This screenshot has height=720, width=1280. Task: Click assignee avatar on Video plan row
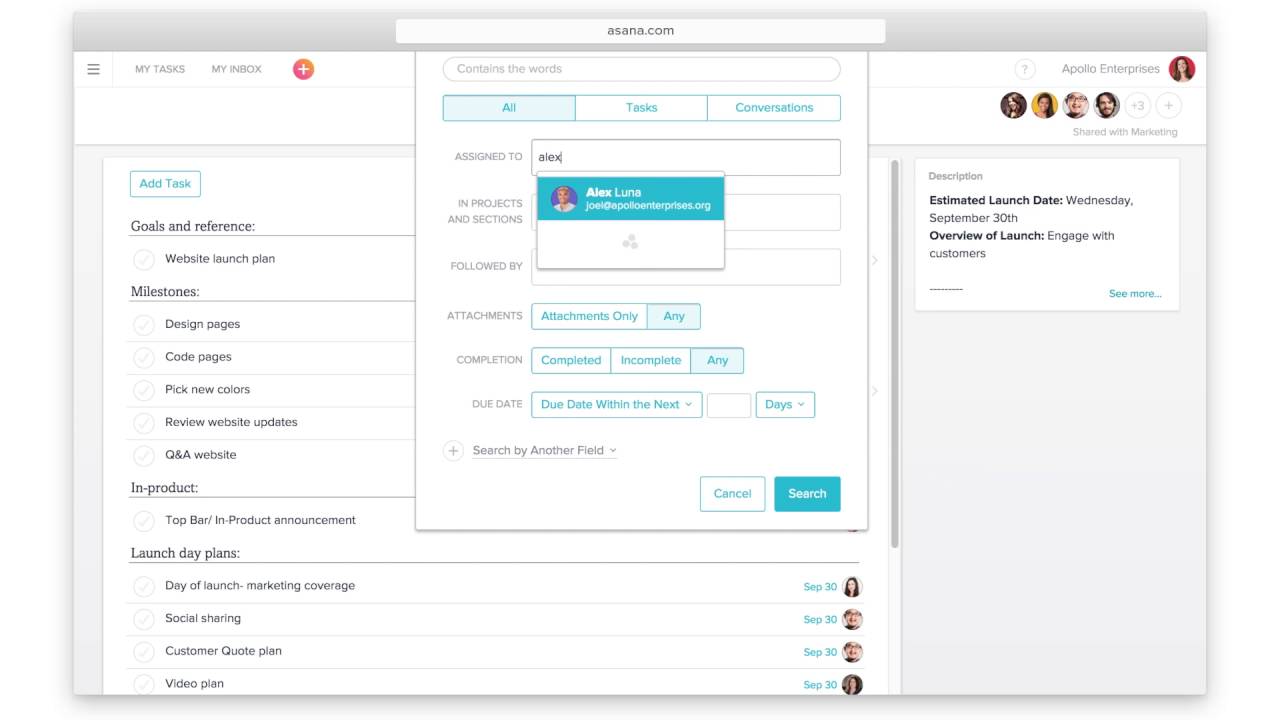coord(852,685)
